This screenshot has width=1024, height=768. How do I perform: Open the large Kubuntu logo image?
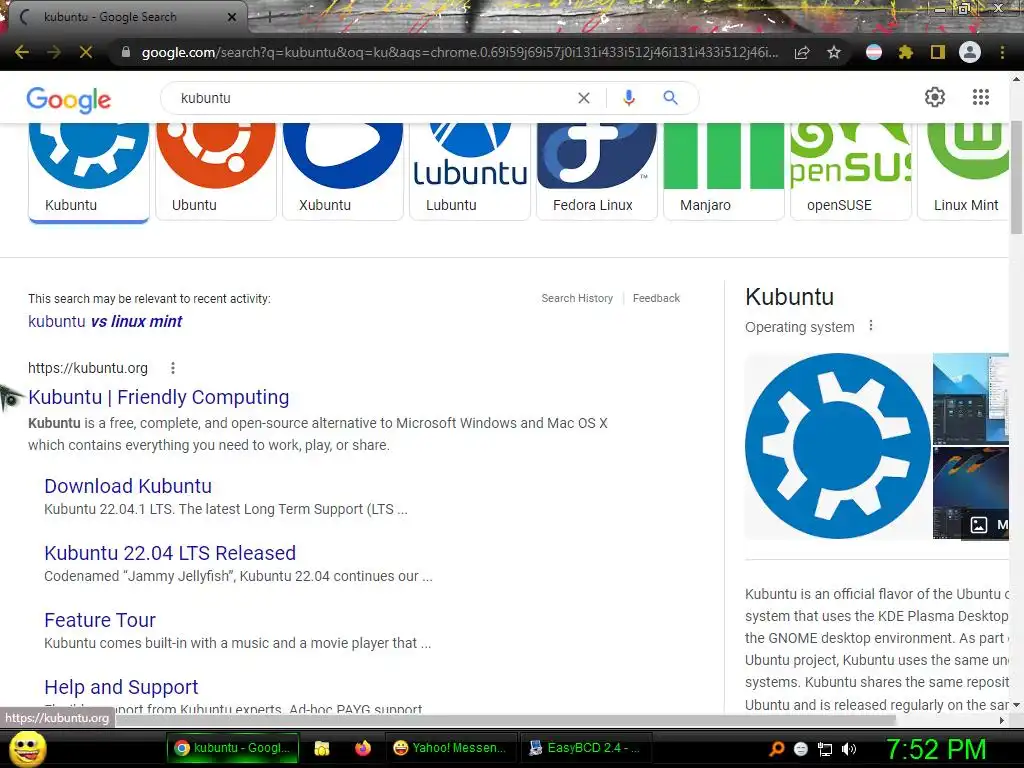tap(838, 446)
